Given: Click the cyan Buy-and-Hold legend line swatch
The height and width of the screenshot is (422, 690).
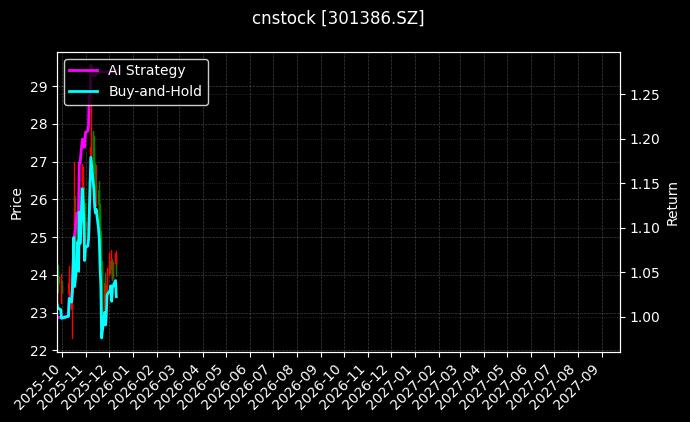Looking at the screenshot, I should [84, 92].
